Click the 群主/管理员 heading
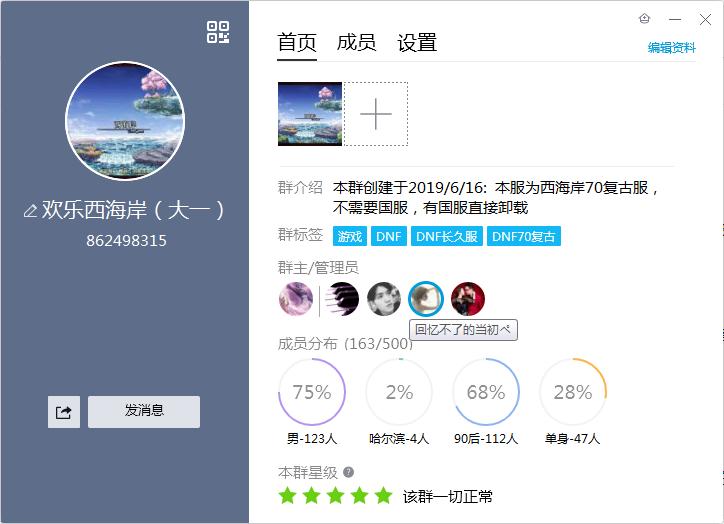The width and height of the screenshot is (724, 524). point(318,268)
